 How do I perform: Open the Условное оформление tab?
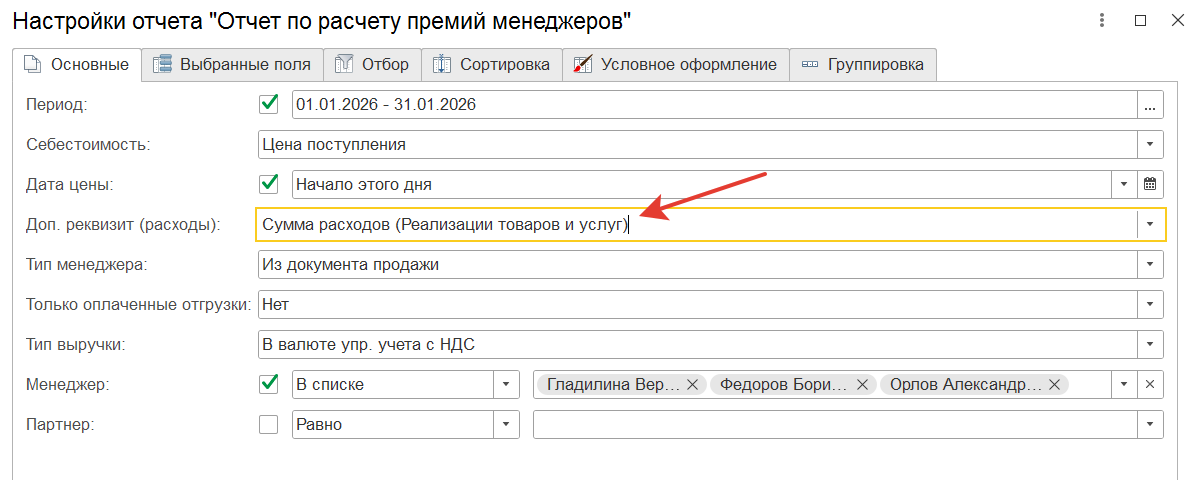click(x=676, y=65)
